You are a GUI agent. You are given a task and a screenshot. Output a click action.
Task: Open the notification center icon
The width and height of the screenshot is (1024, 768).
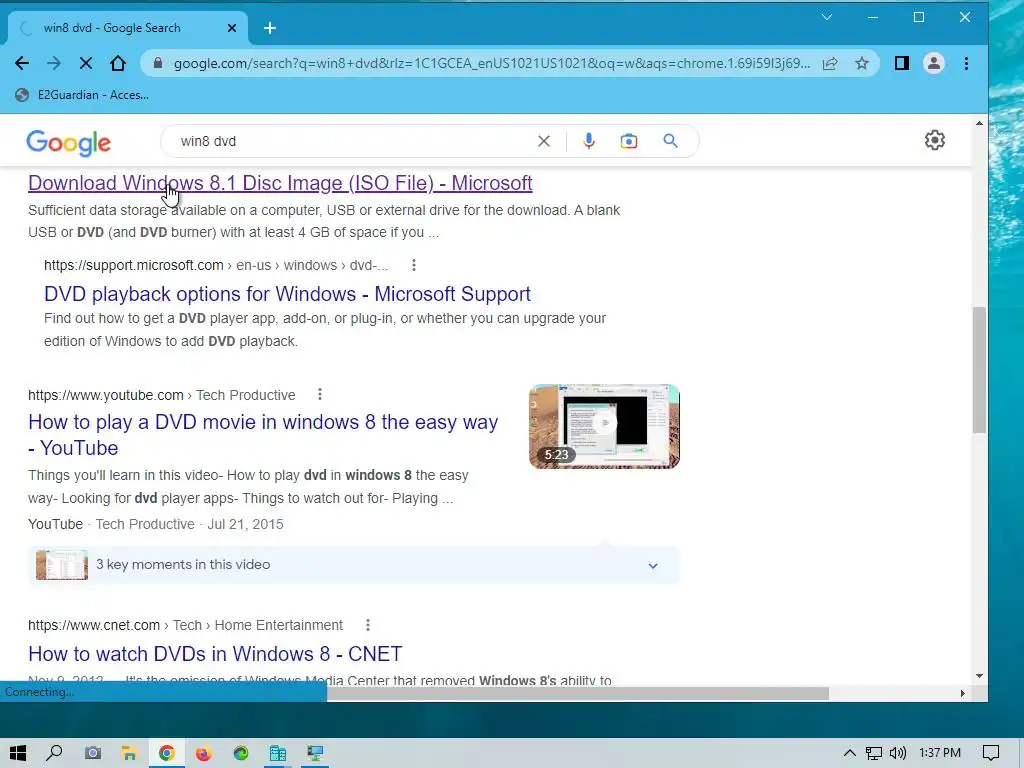point(991,753)
